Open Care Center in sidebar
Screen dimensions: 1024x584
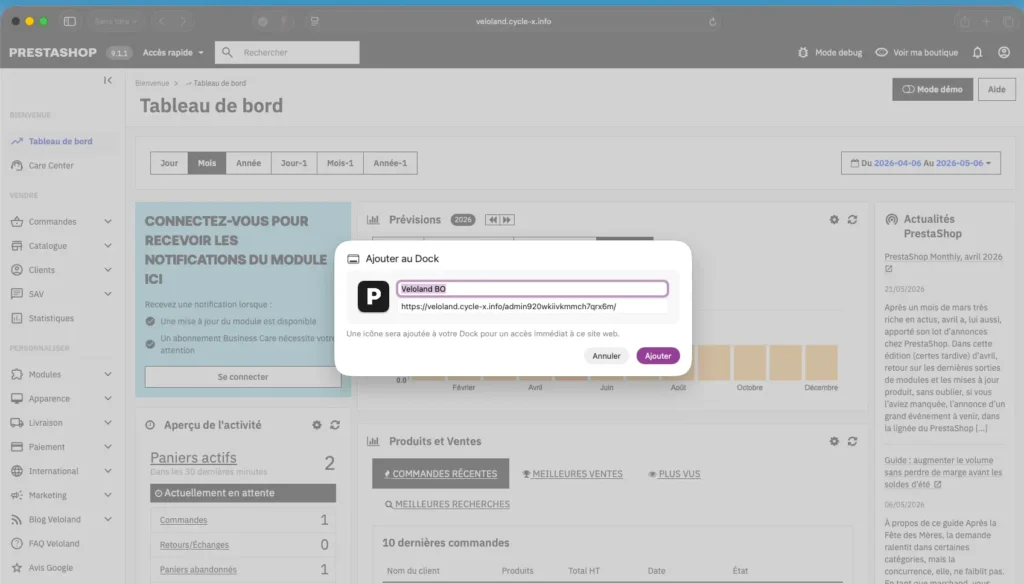point(51,165)
